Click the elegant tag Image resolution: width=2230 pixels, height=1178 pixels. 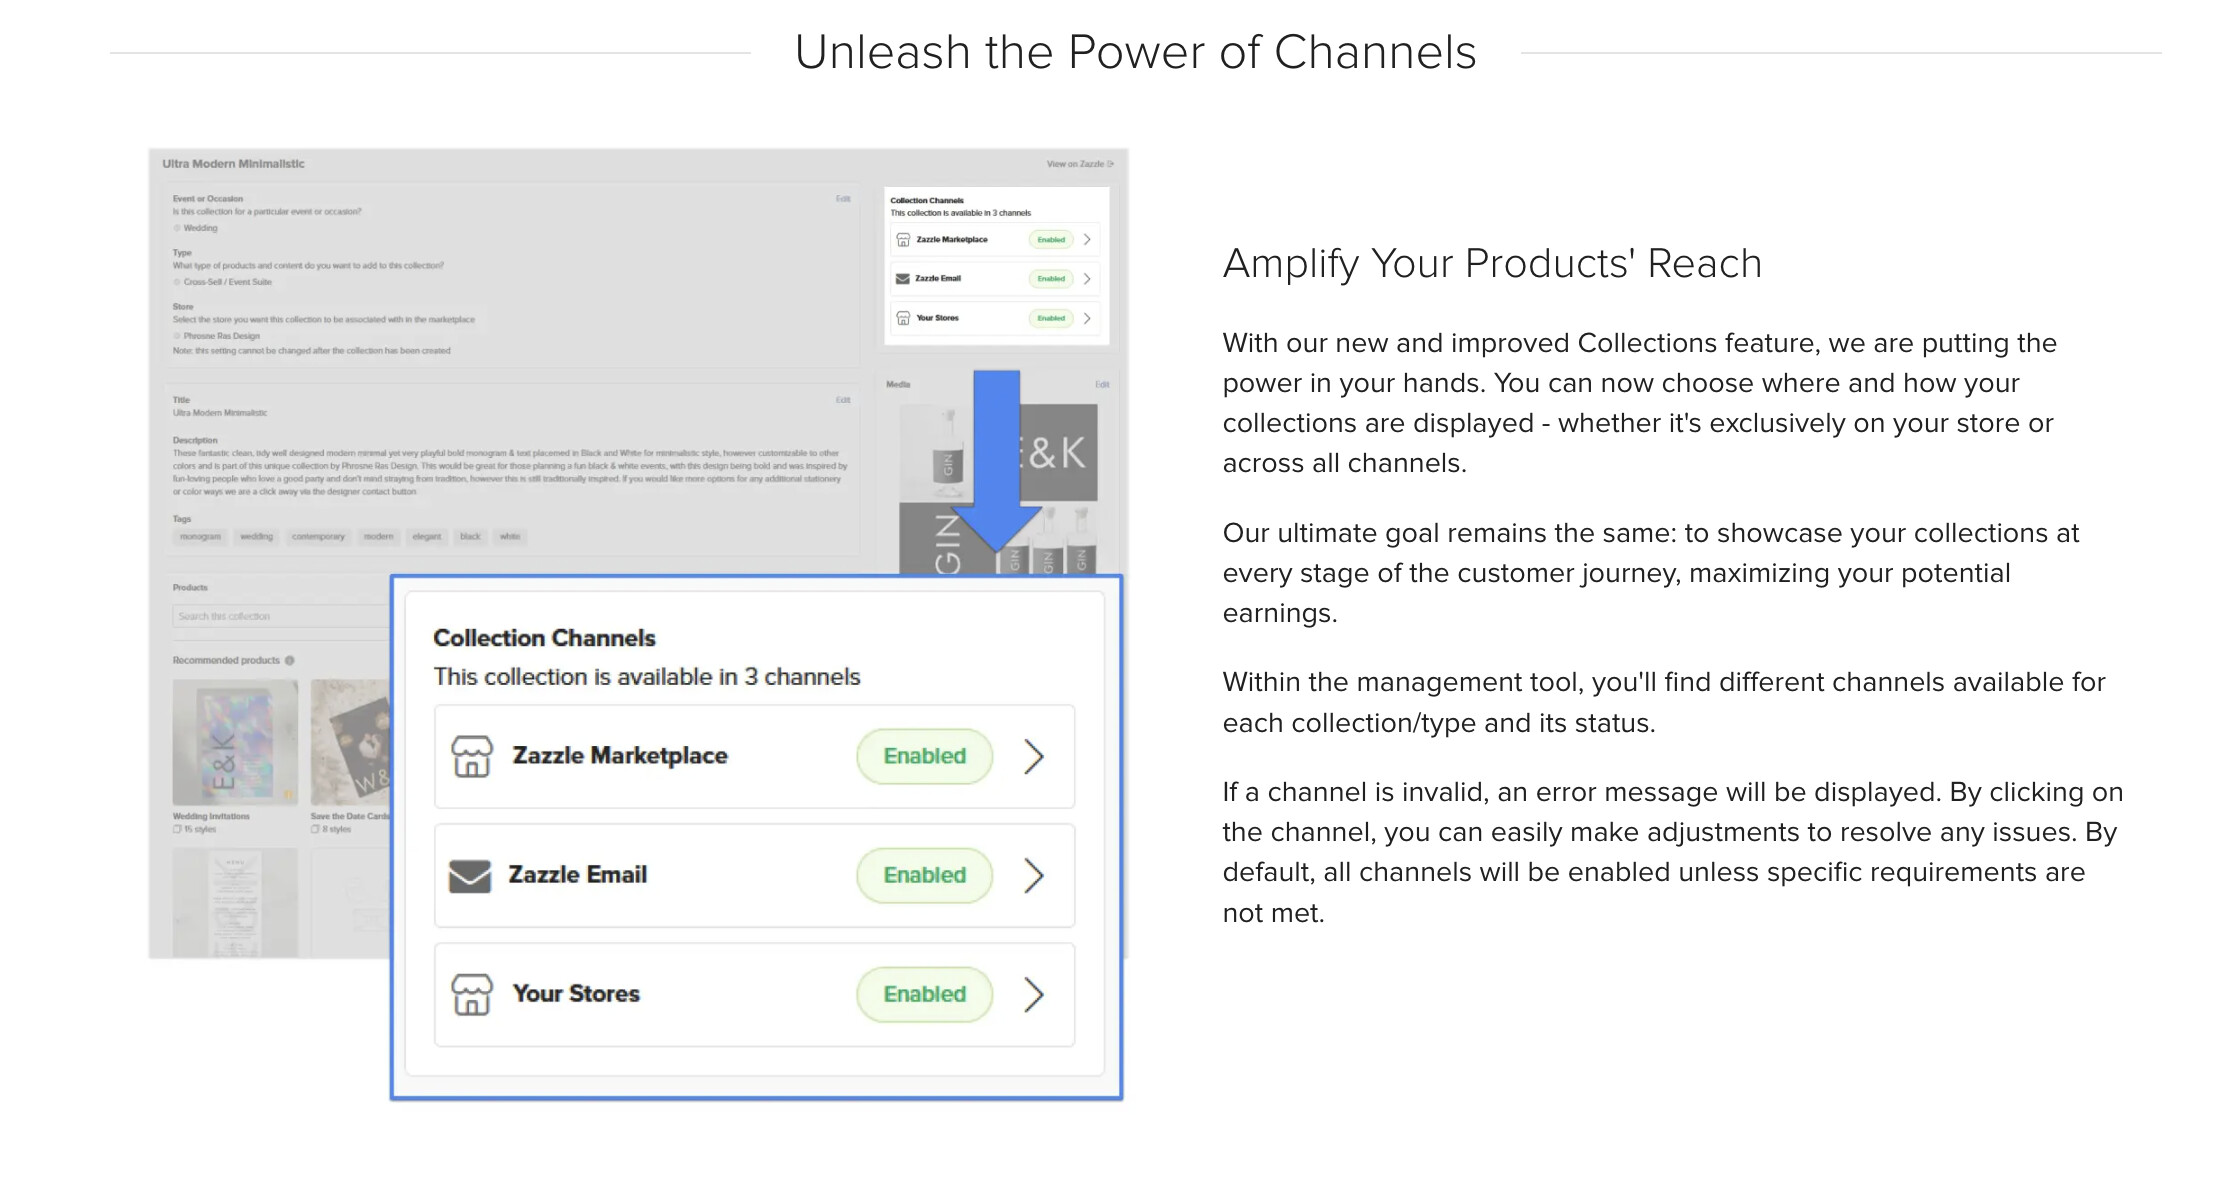click(427, 537)
